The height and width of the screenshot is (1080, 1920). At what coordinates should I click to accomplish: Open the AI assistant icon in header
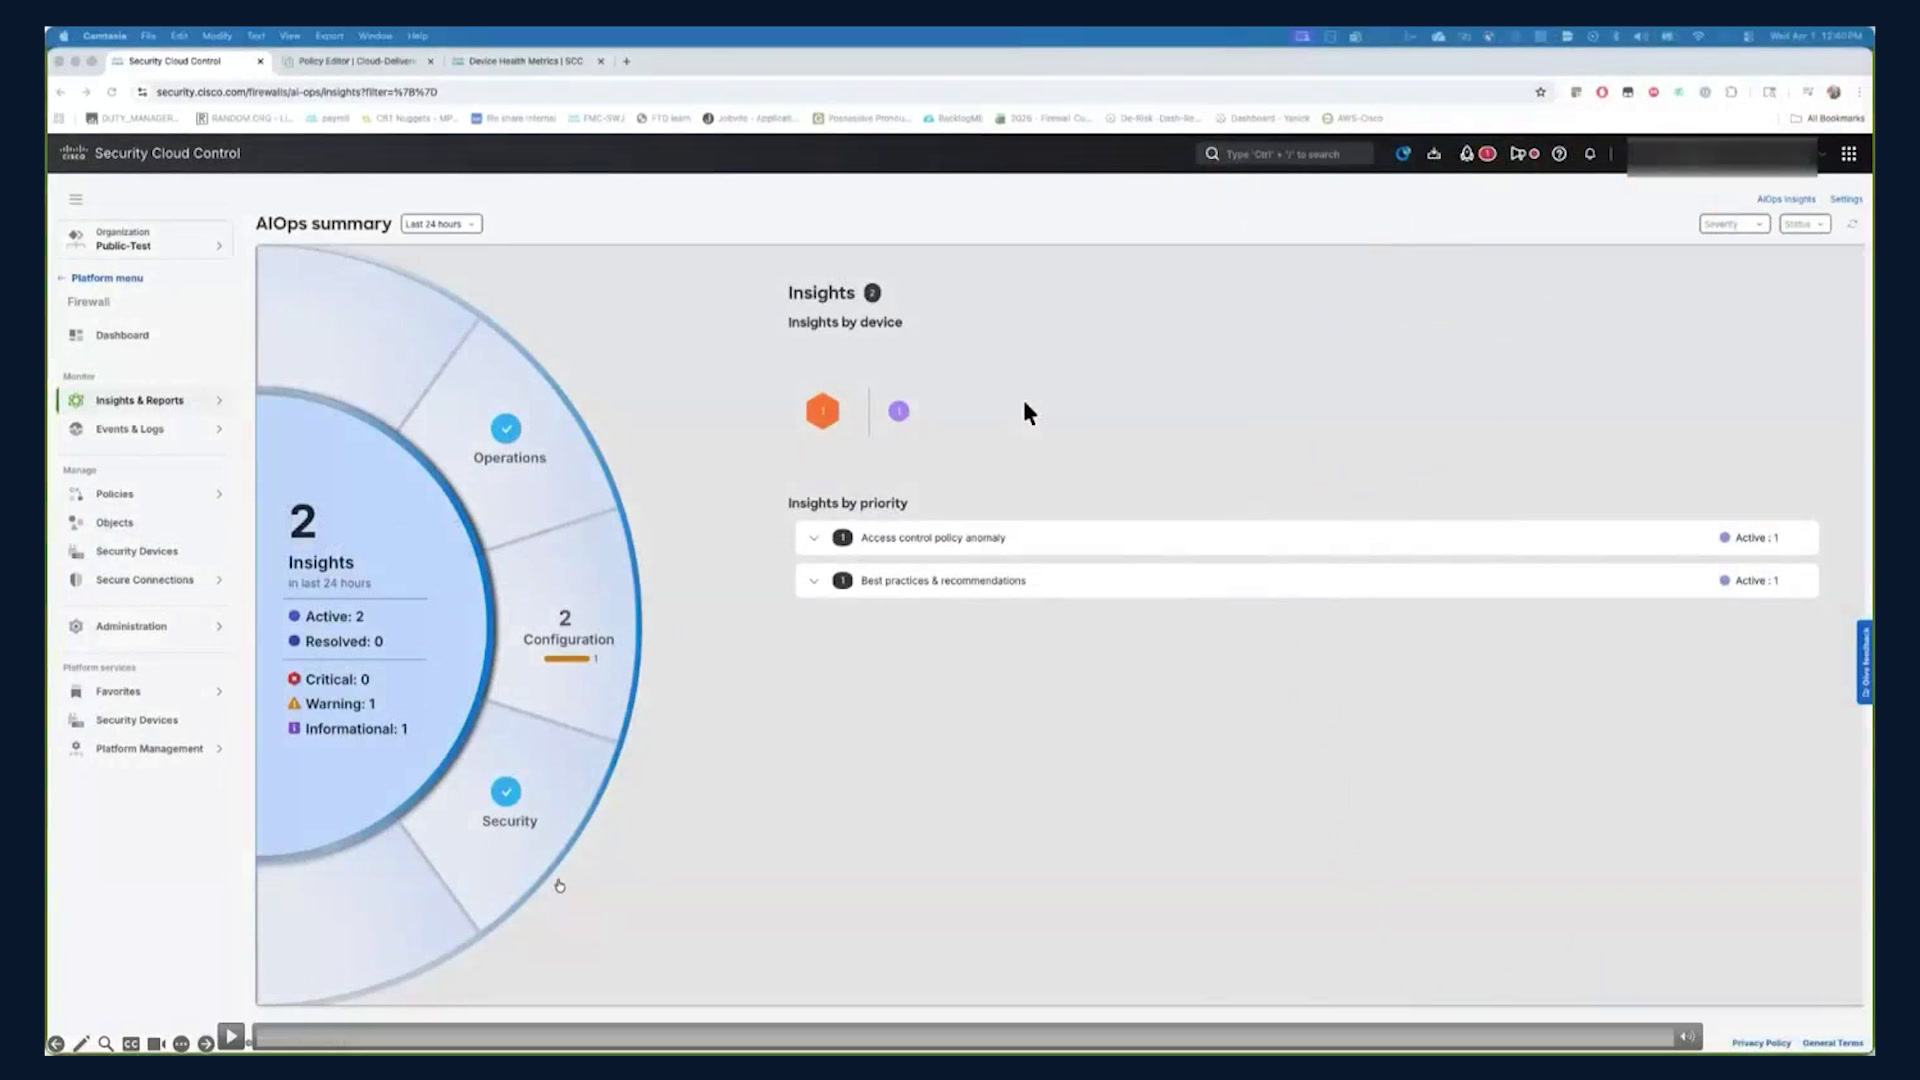1403,154
